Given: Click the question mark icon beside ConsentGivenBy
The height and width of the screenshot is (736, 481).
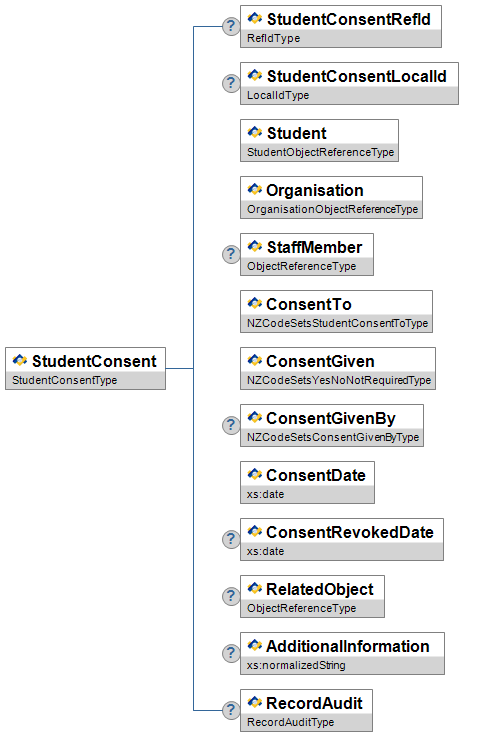Looking at the screenshot, I should (231, 425).
